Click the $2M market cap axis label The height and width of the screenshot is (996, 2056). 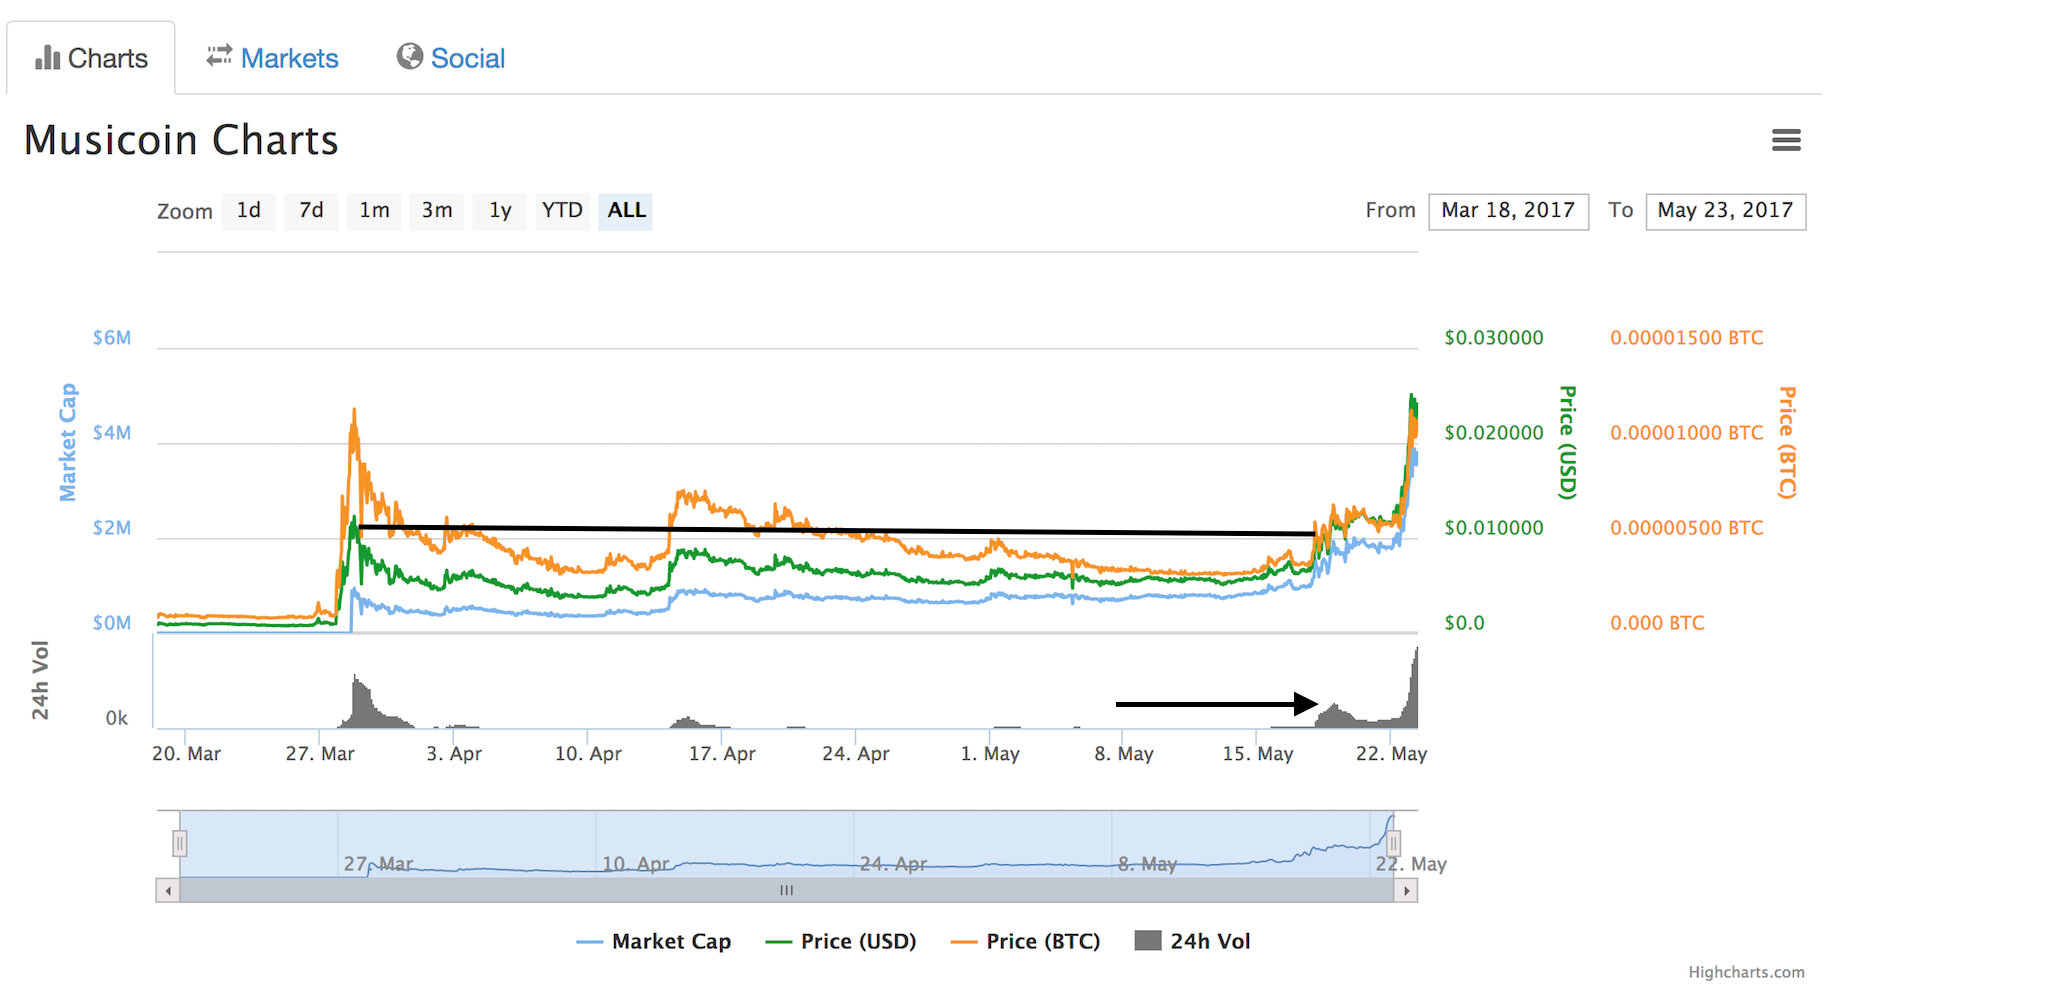112,528
